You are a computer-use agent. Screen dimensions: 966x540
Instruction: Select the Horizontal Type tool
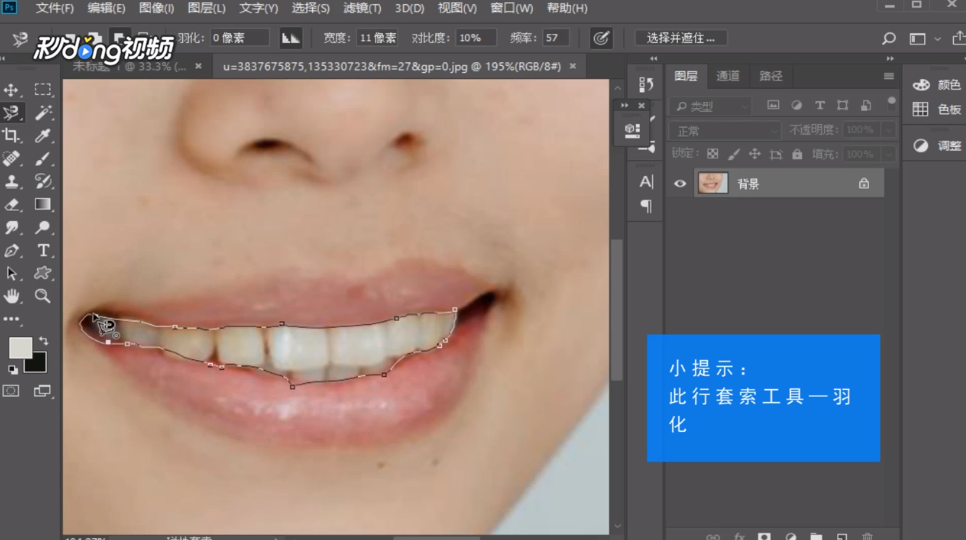pyautogui.click(x=43, y=251)
